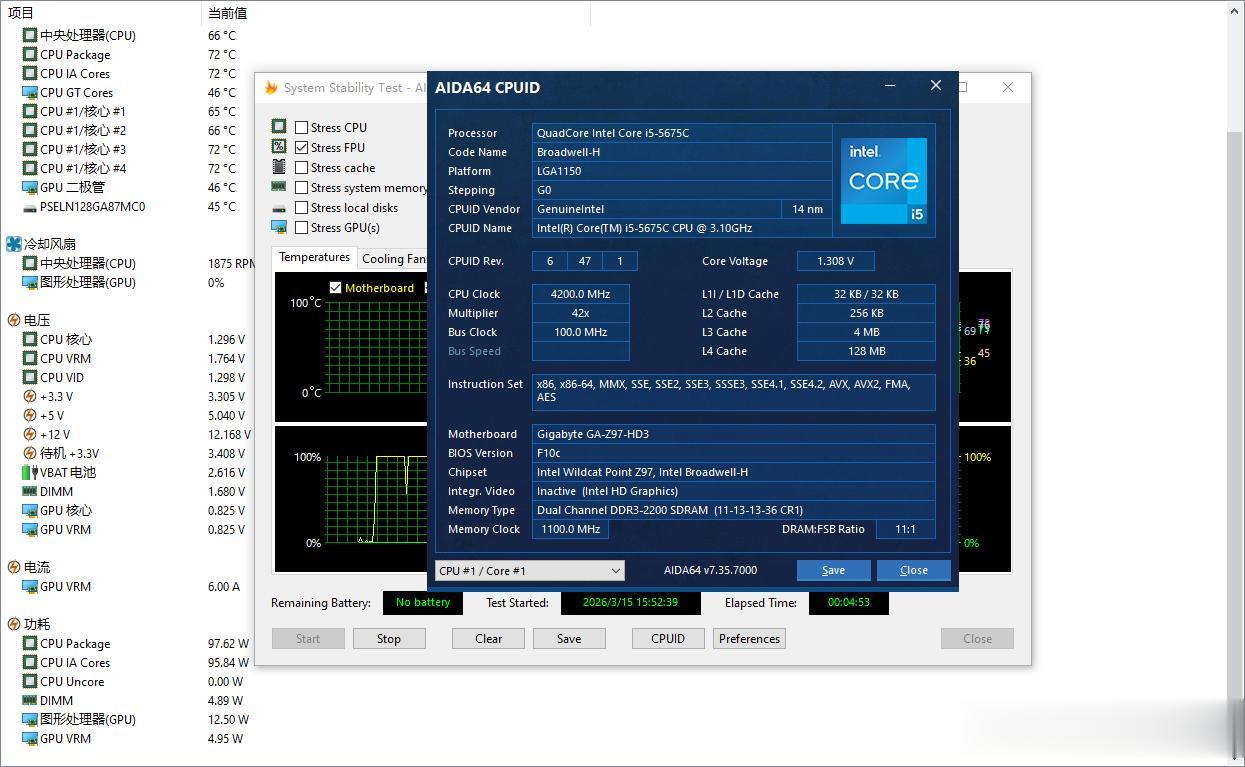This screenshot has width=1245, height=767.
Task: Enable the Stress system memory checkbox
Action: click(301, 187)
